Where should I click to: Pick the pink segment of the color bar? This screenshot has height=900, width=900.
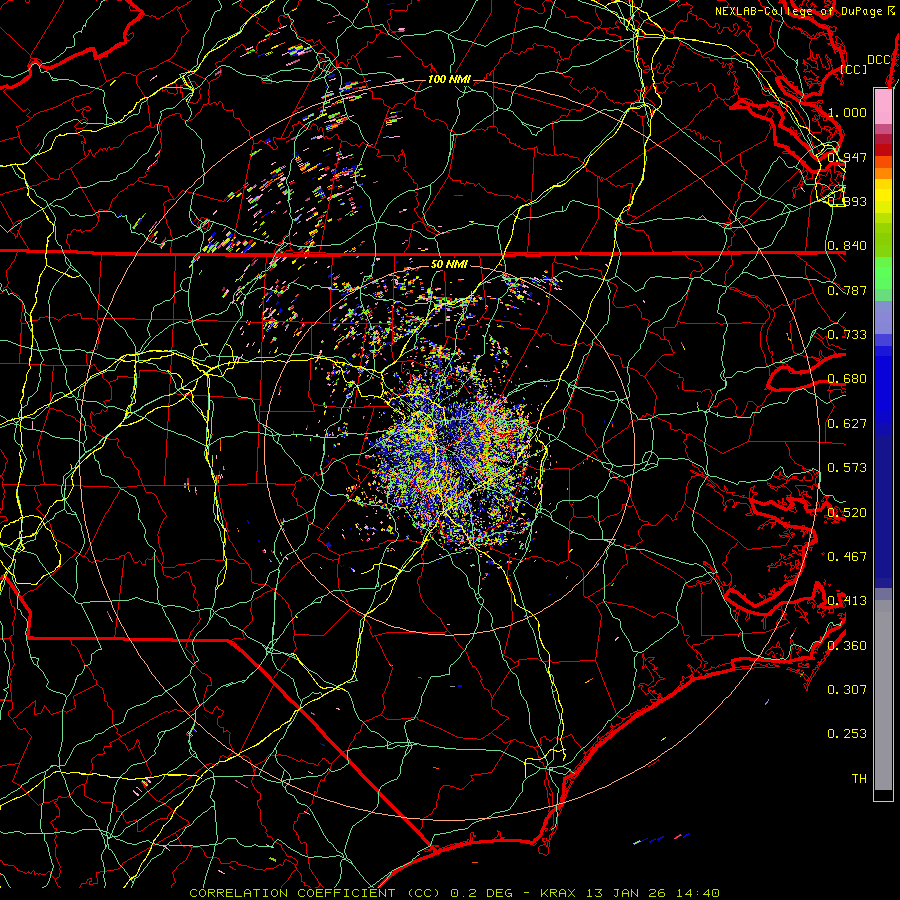883,107
